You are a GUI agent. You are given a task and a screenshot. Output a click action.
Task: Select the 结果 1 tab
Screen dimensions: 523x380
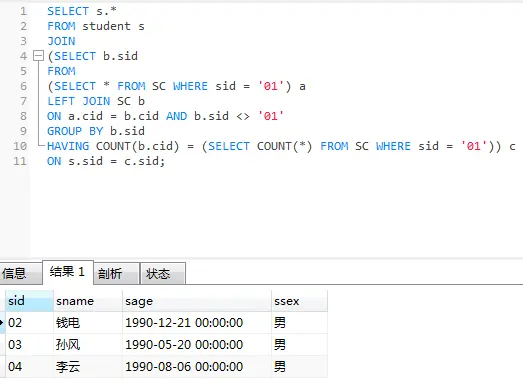click(x=68, y=272)
